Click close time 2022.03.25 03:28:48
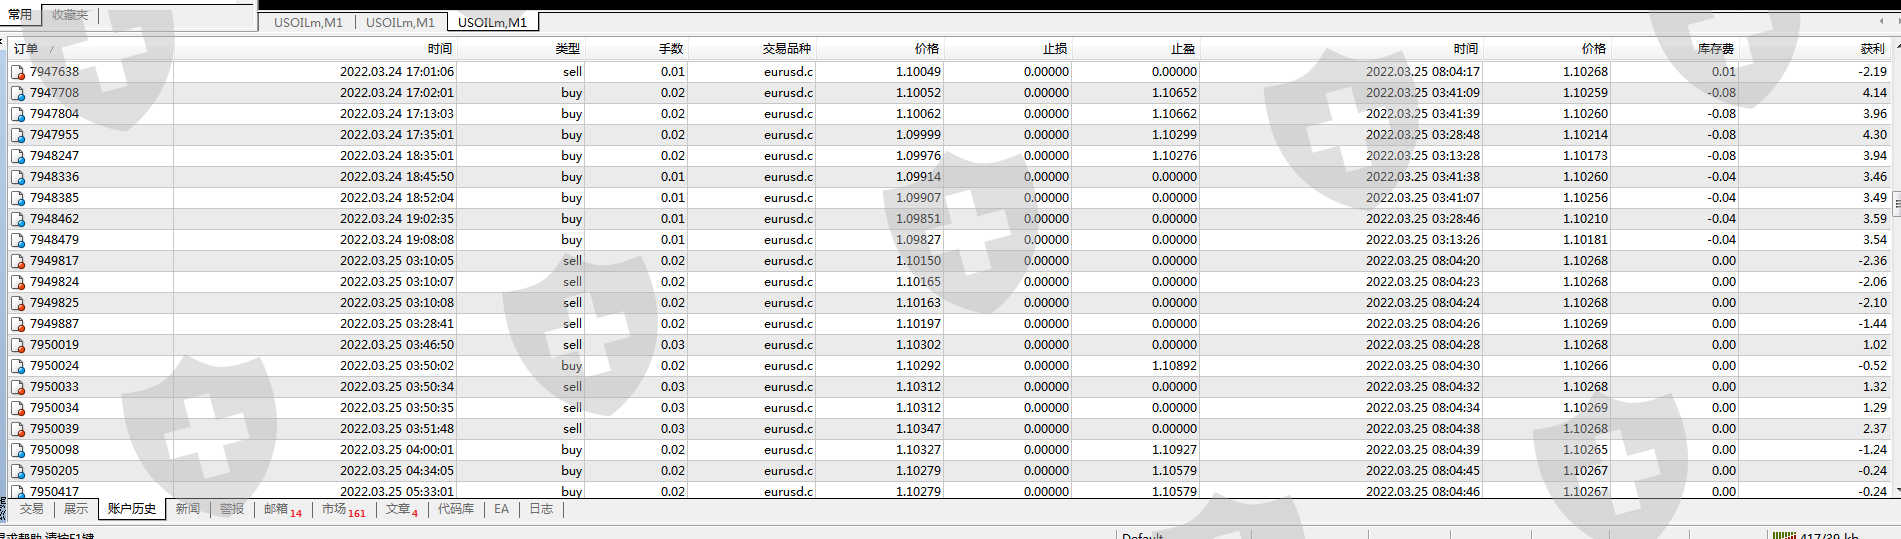Viewport: 1901px width, 539px height. [1423, 135]
